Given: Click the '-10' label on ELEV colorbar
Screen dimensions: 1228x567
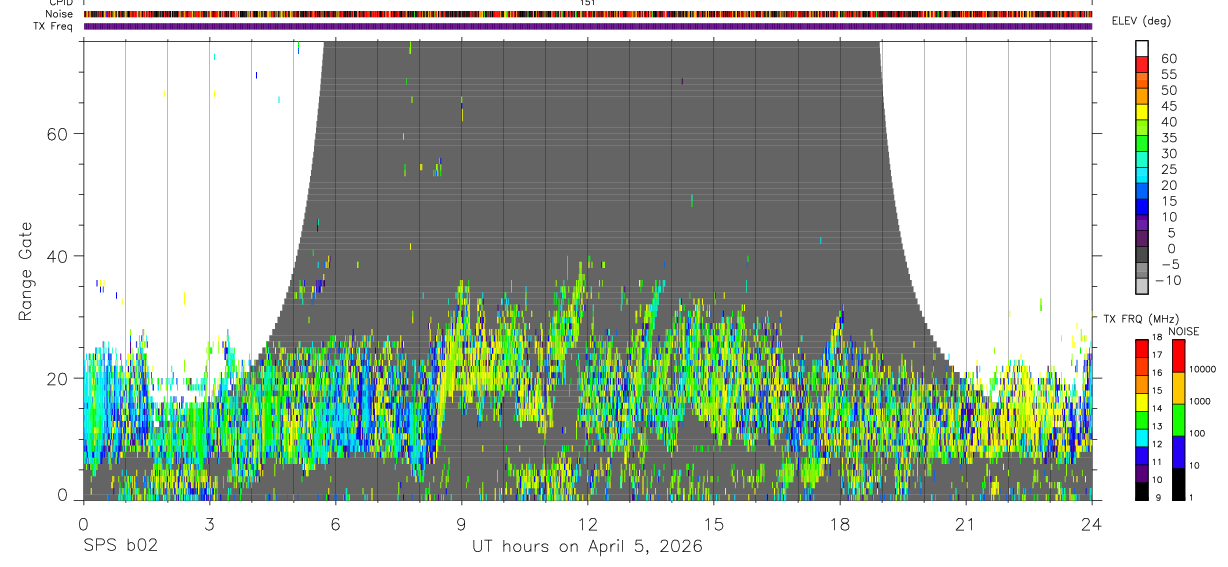Looking at the screenshot, I should 1168,281.
